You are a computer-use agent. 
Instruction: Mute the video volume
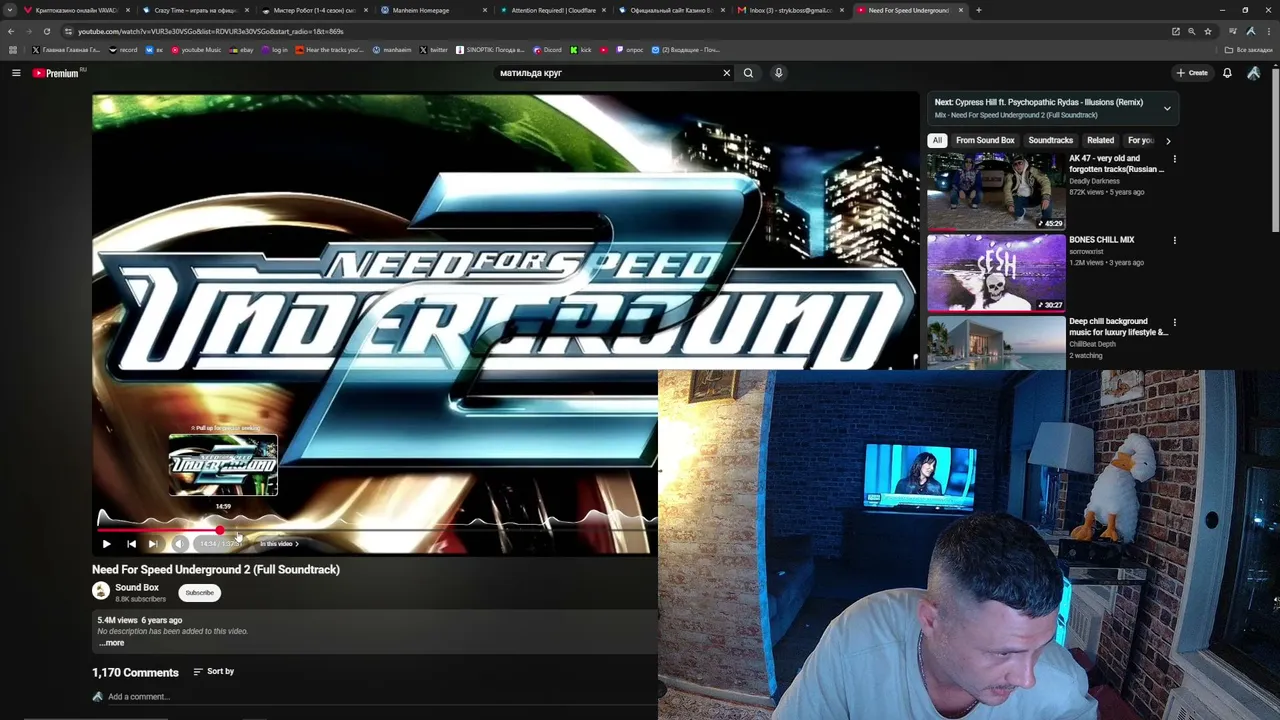[179, 544]
